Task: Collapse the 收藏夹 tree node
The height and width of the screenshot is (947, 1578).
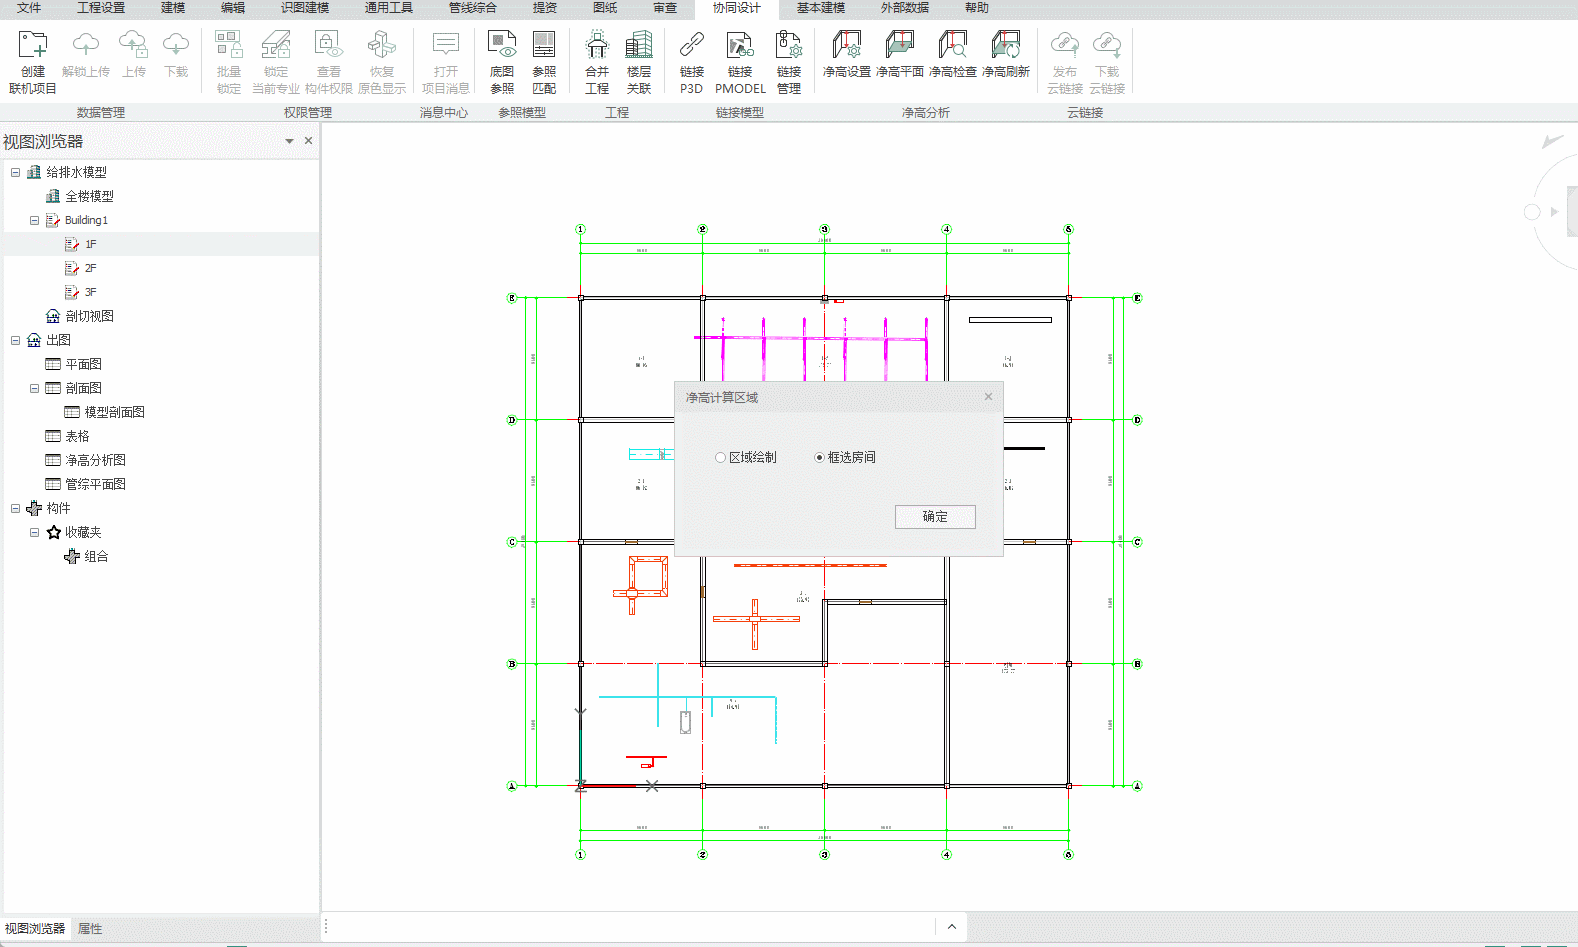Action: point(34,532)
